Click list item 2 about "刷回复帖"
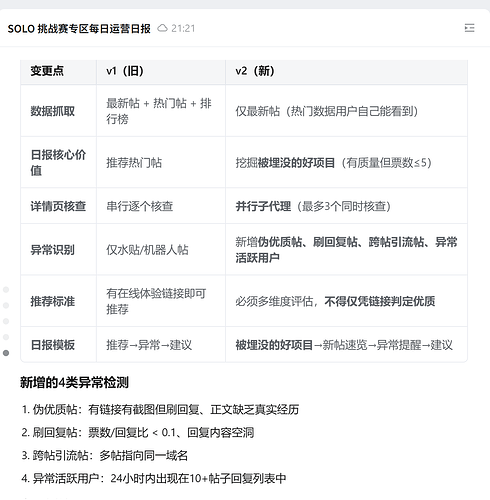Viewport: 490px width, 500px height. (138, 432)
